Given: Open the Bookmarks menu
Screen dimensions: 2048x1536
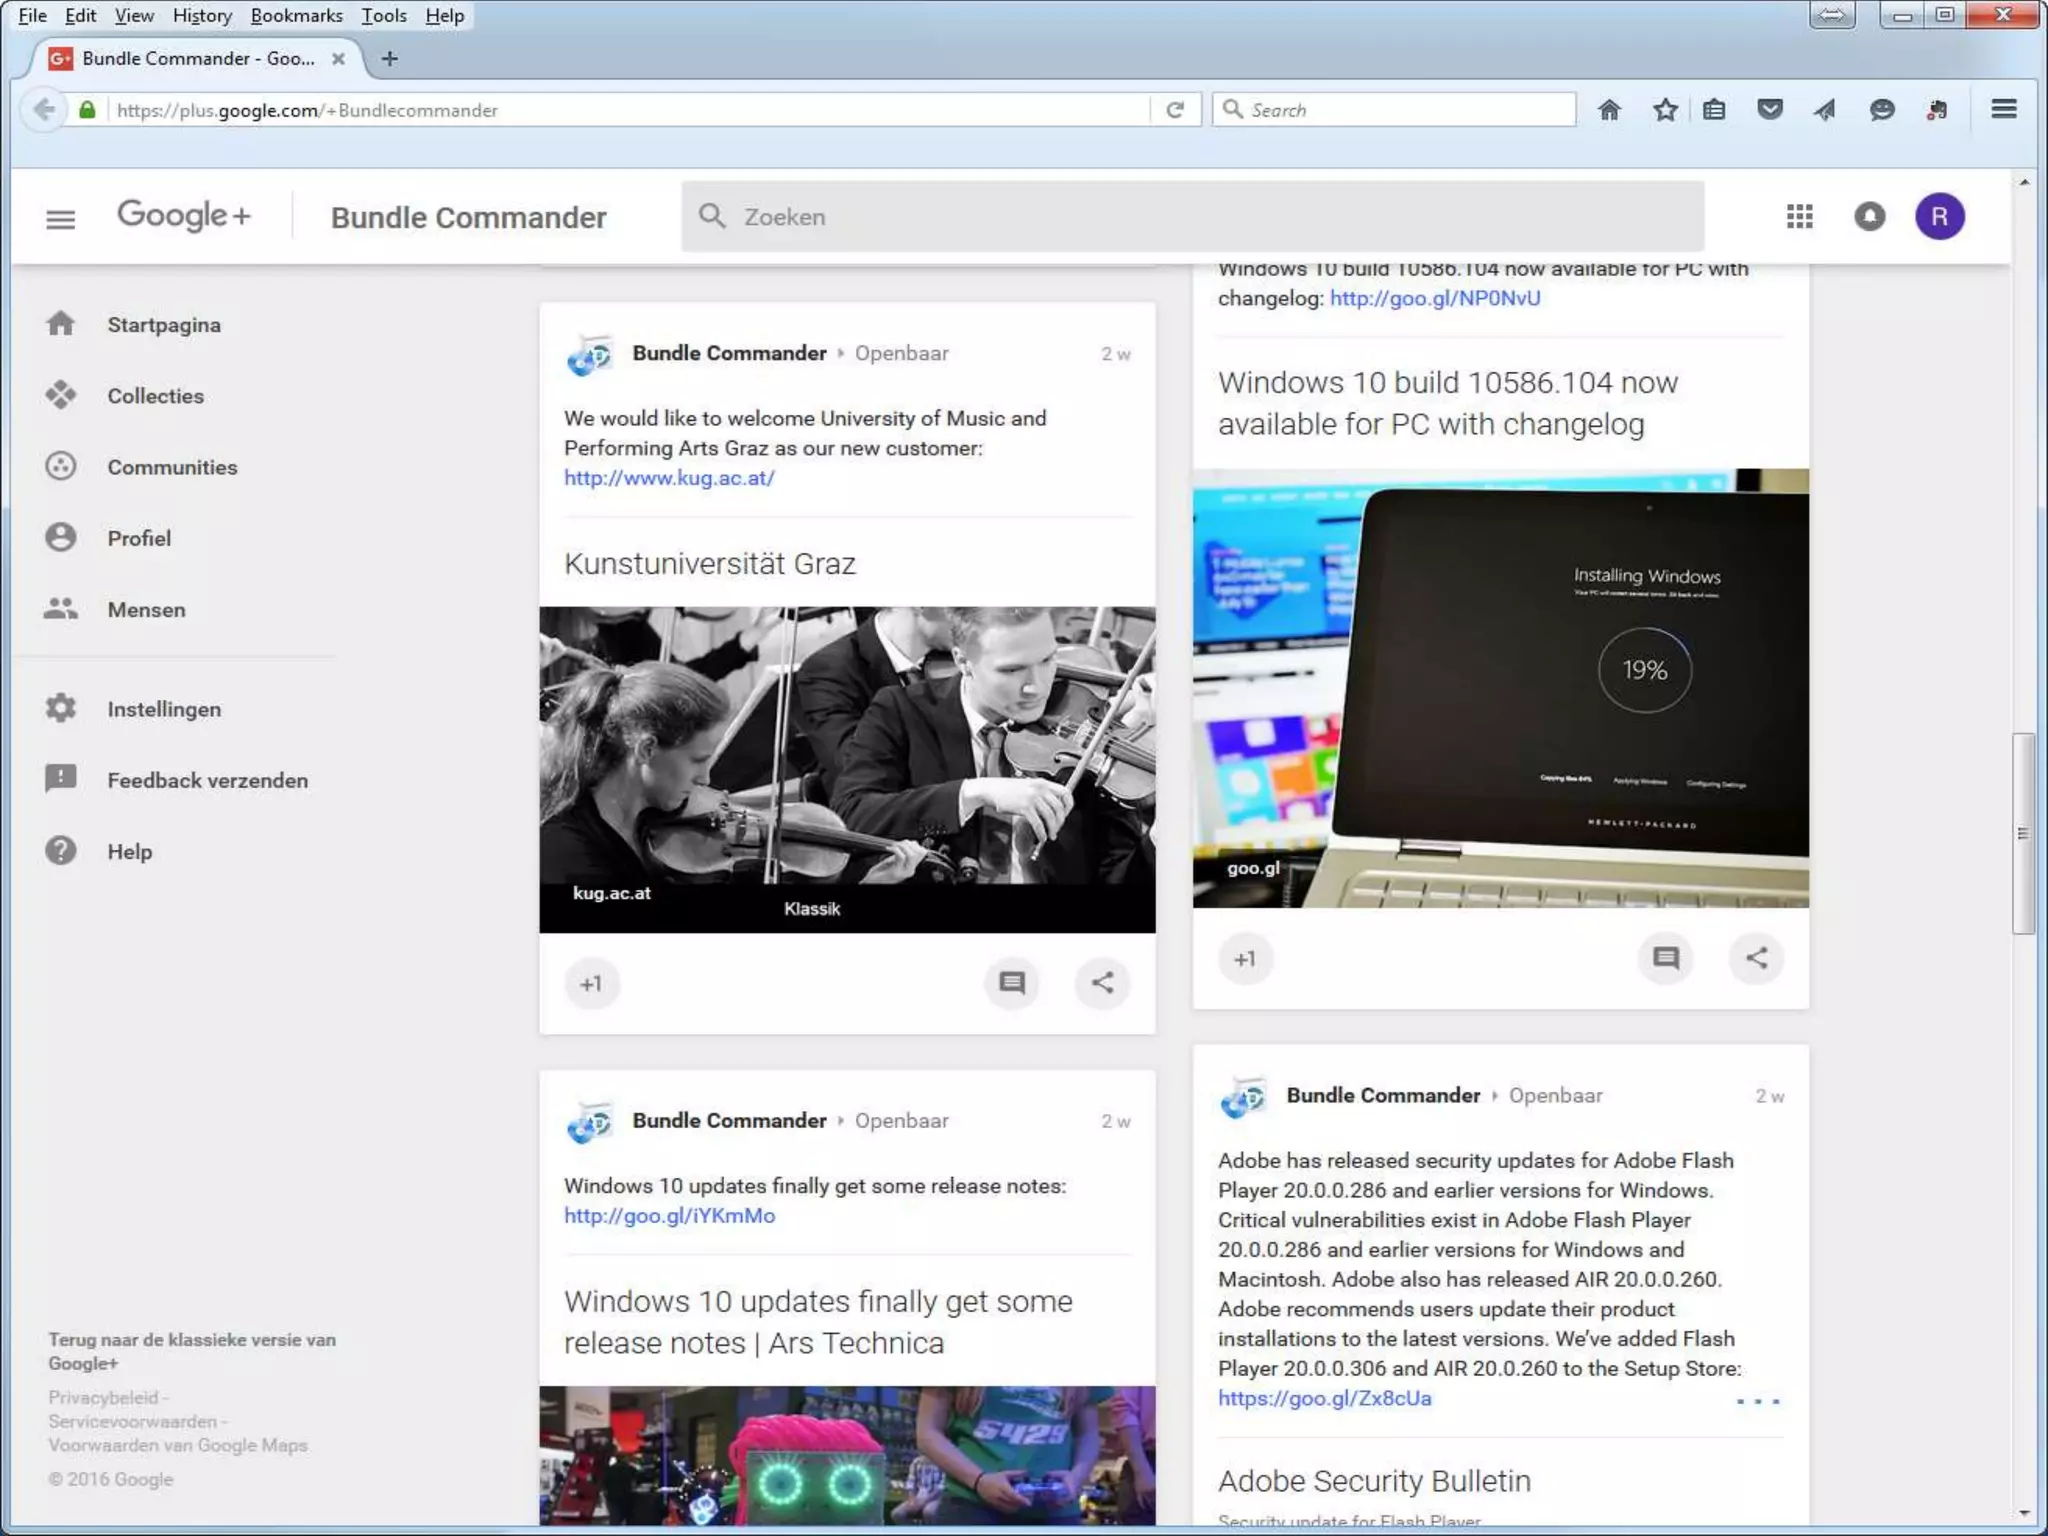Looking at the screenshot, I should 296,15.
